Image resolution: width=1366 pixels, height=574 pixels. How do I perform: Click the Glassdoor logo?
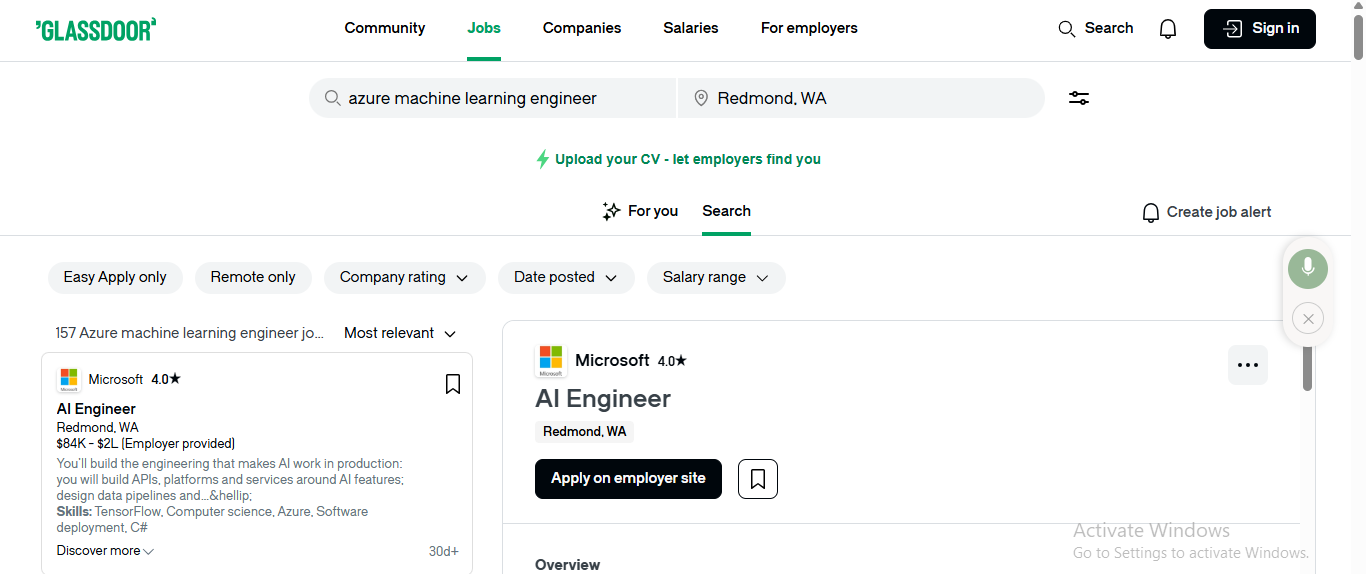click(96, 29)
